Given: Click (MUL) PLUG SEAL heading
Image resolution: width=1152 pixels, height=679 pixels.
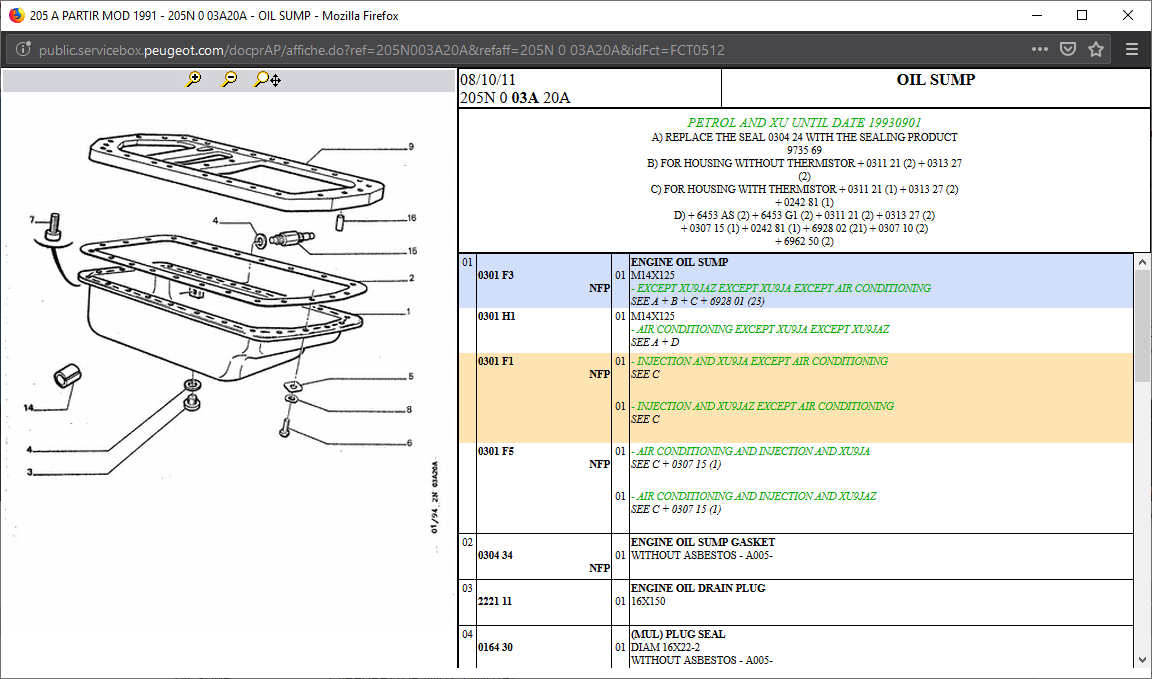Looking at the screenshot, I should pos(677,634).
